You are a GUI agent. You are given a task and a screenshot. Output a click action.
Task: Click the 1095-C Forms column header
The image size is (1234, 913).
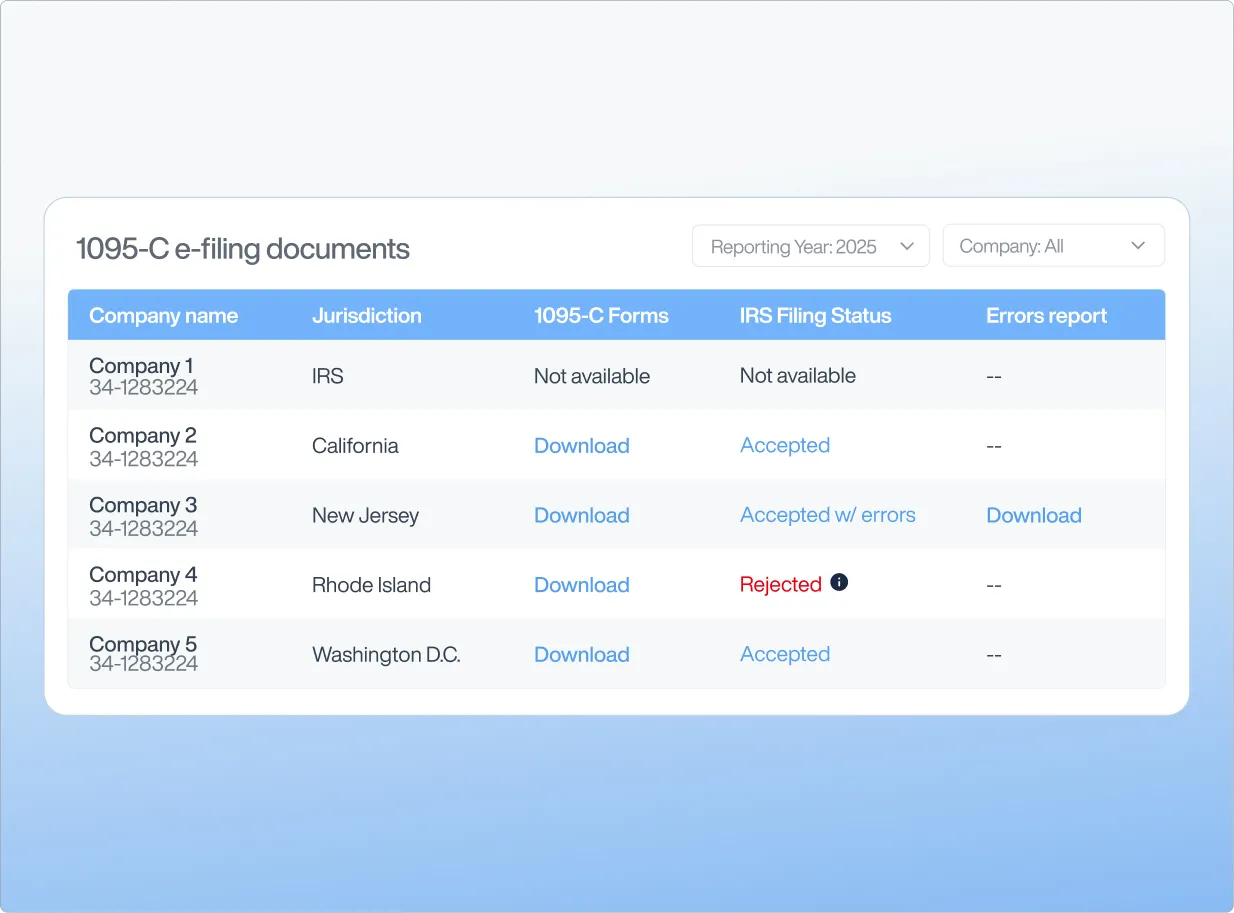click(x=601, y=316)
